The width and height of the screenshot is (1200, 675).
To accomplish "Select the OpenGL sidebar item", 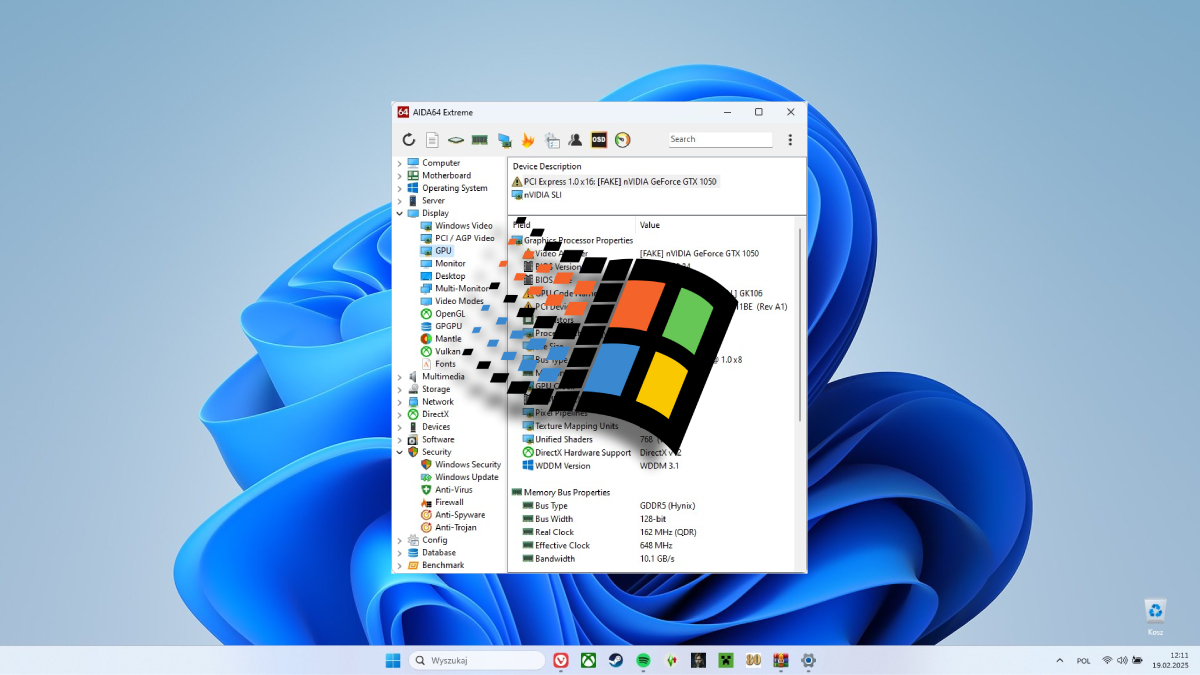I will (450, 313).
